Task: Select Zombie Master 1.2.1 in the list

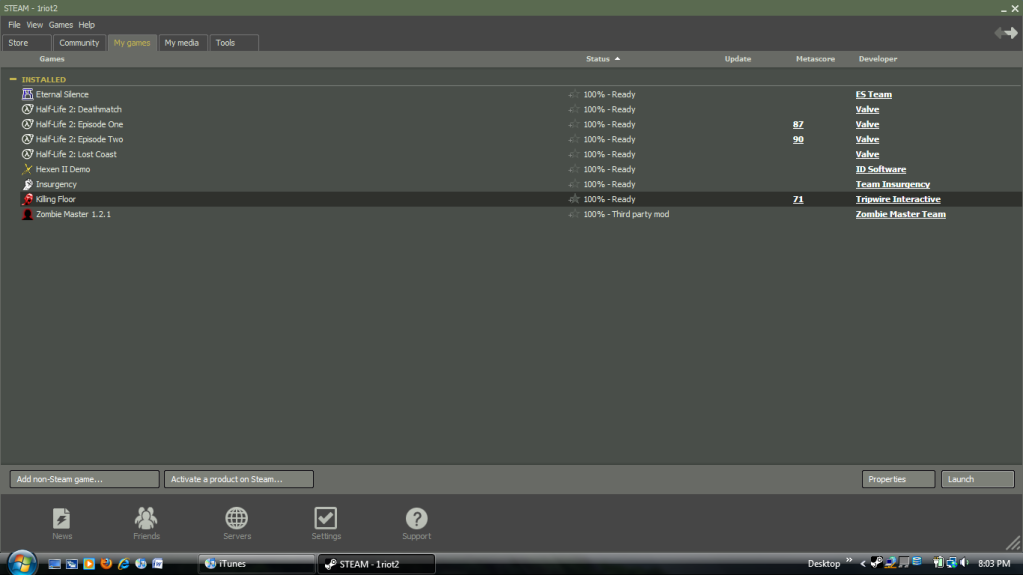Action: [x=73, y=214]
